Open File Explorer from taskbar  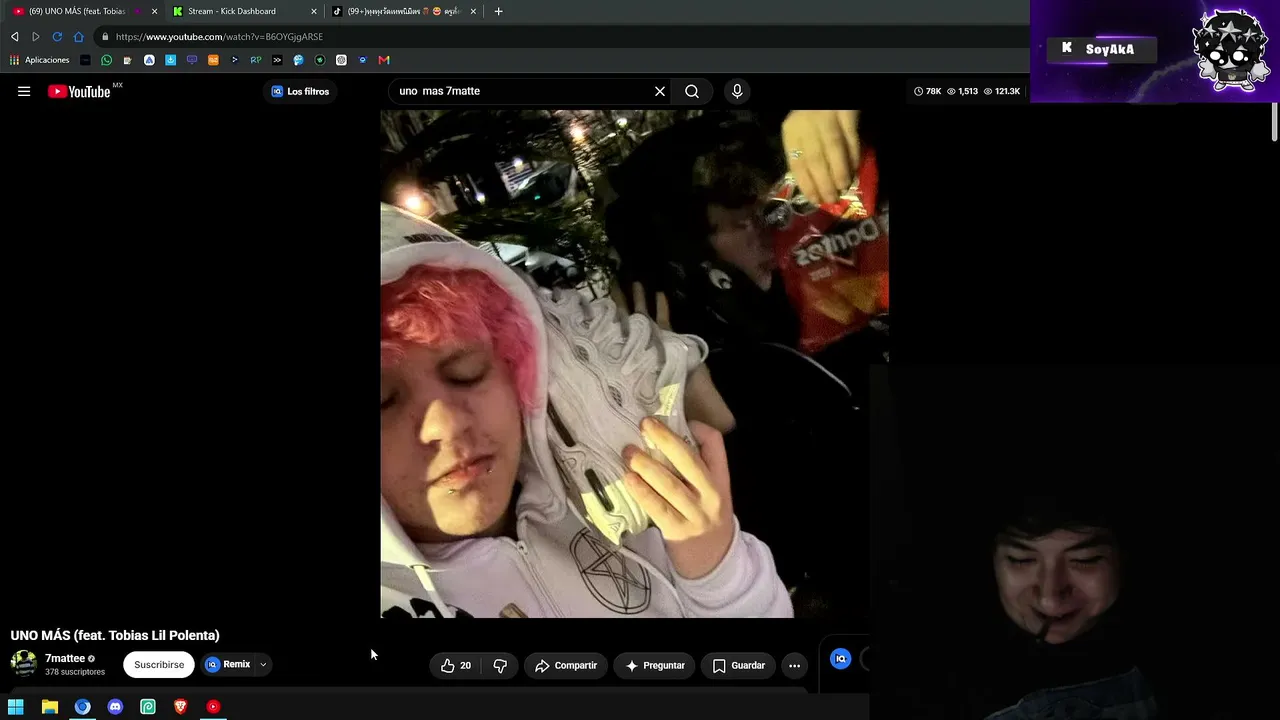[49, 707]
